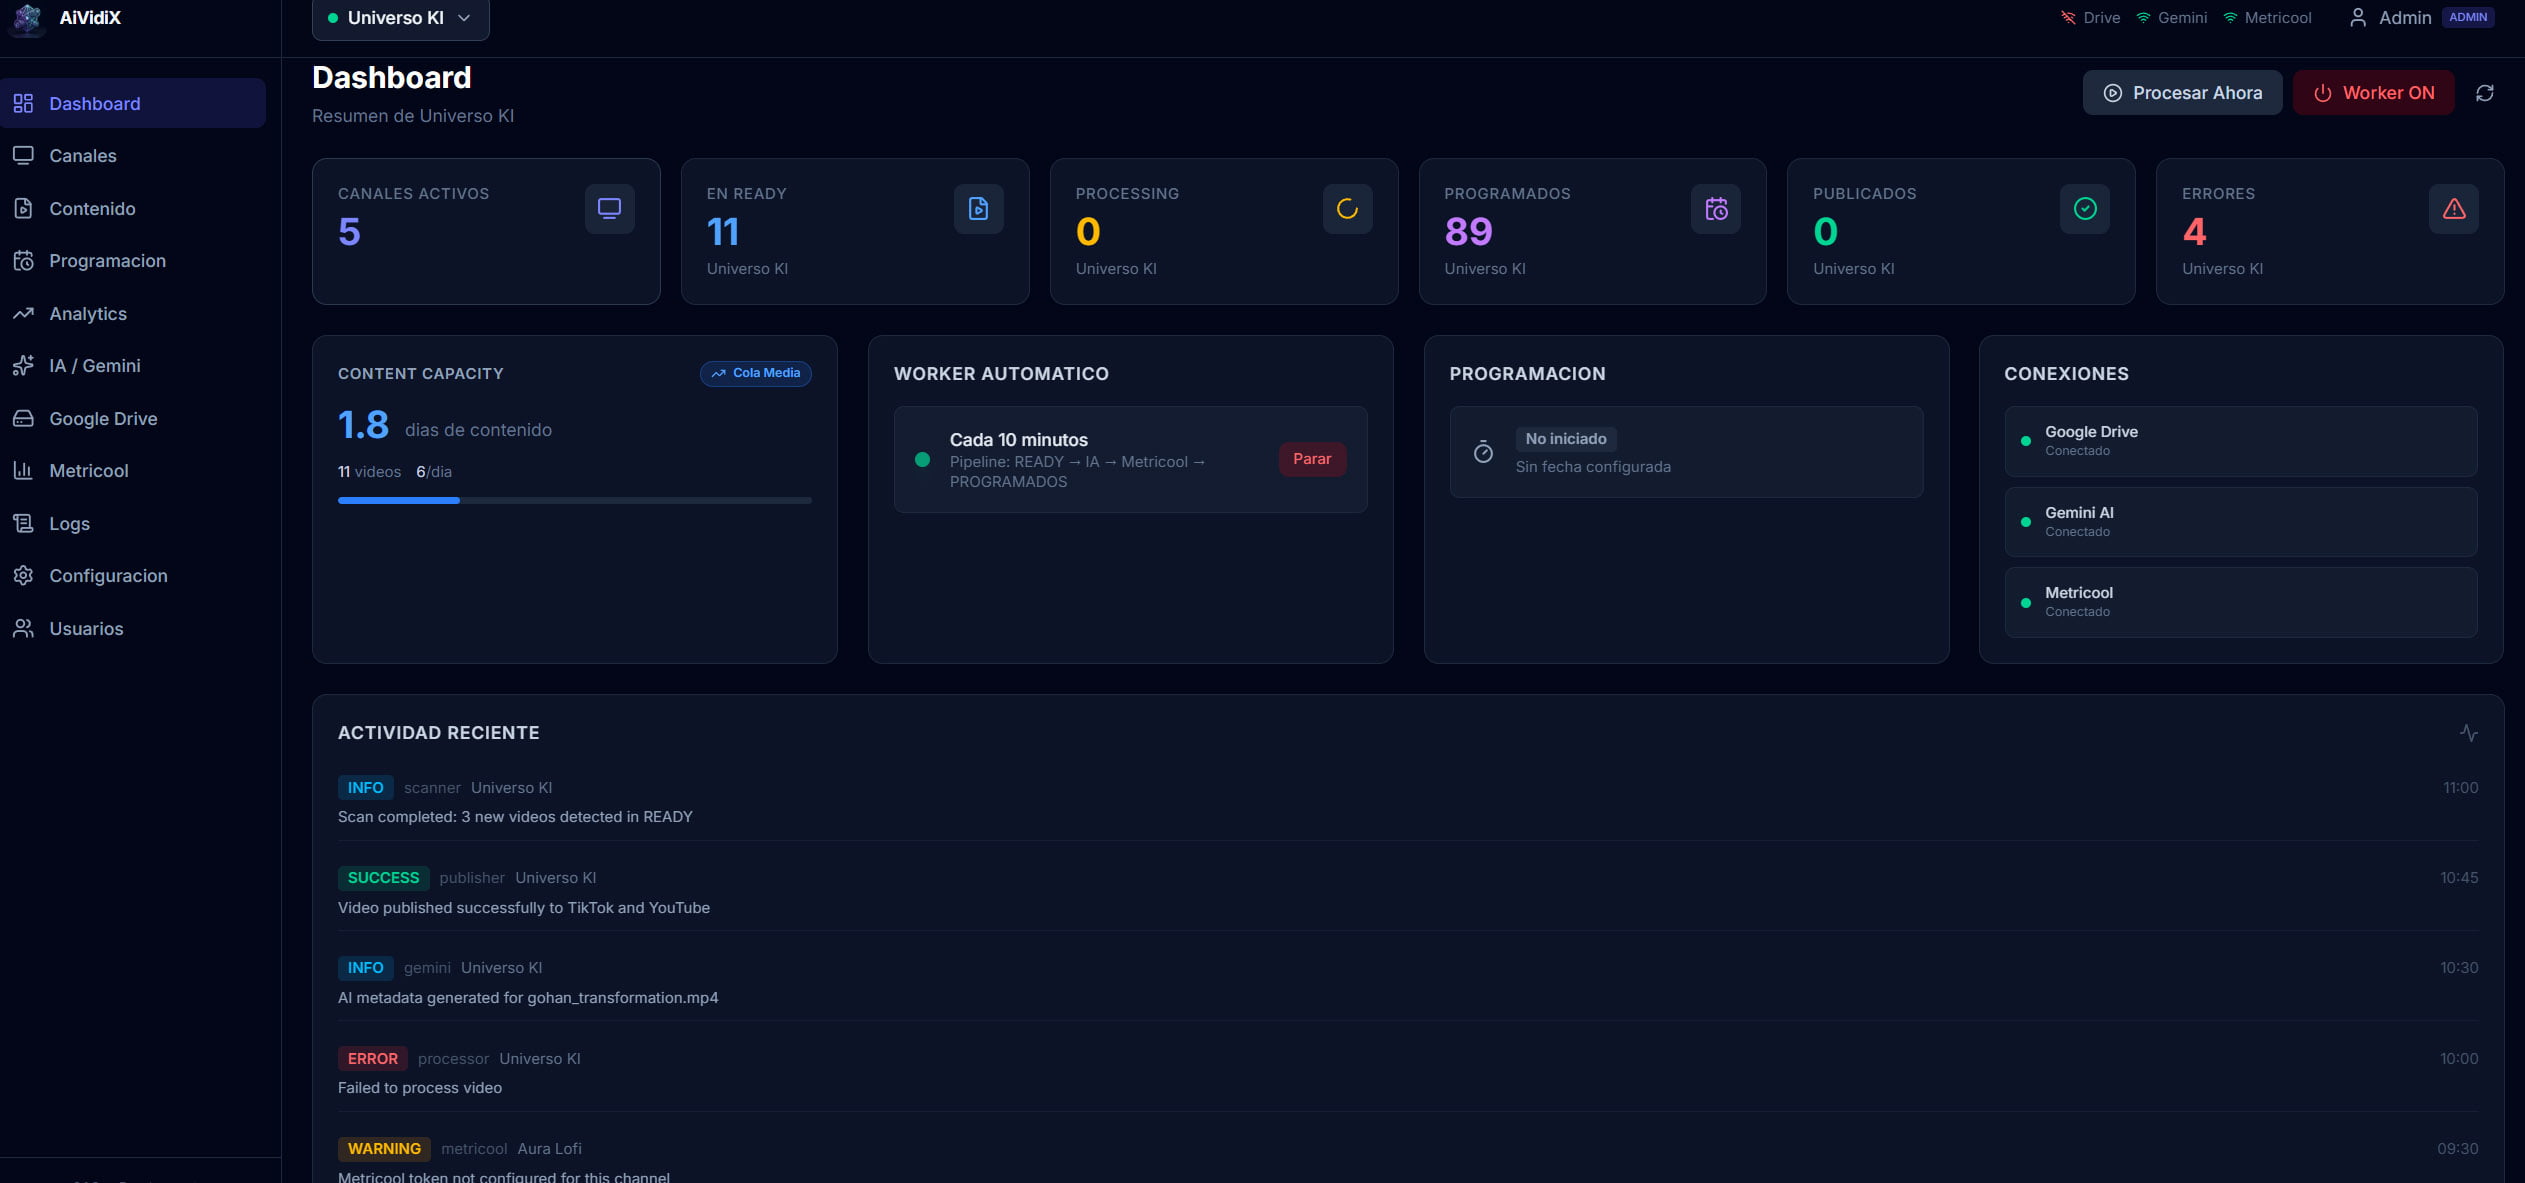2525x1183 pixels.
Task: Click the Admin account label in top bar
Action: 2403,17
